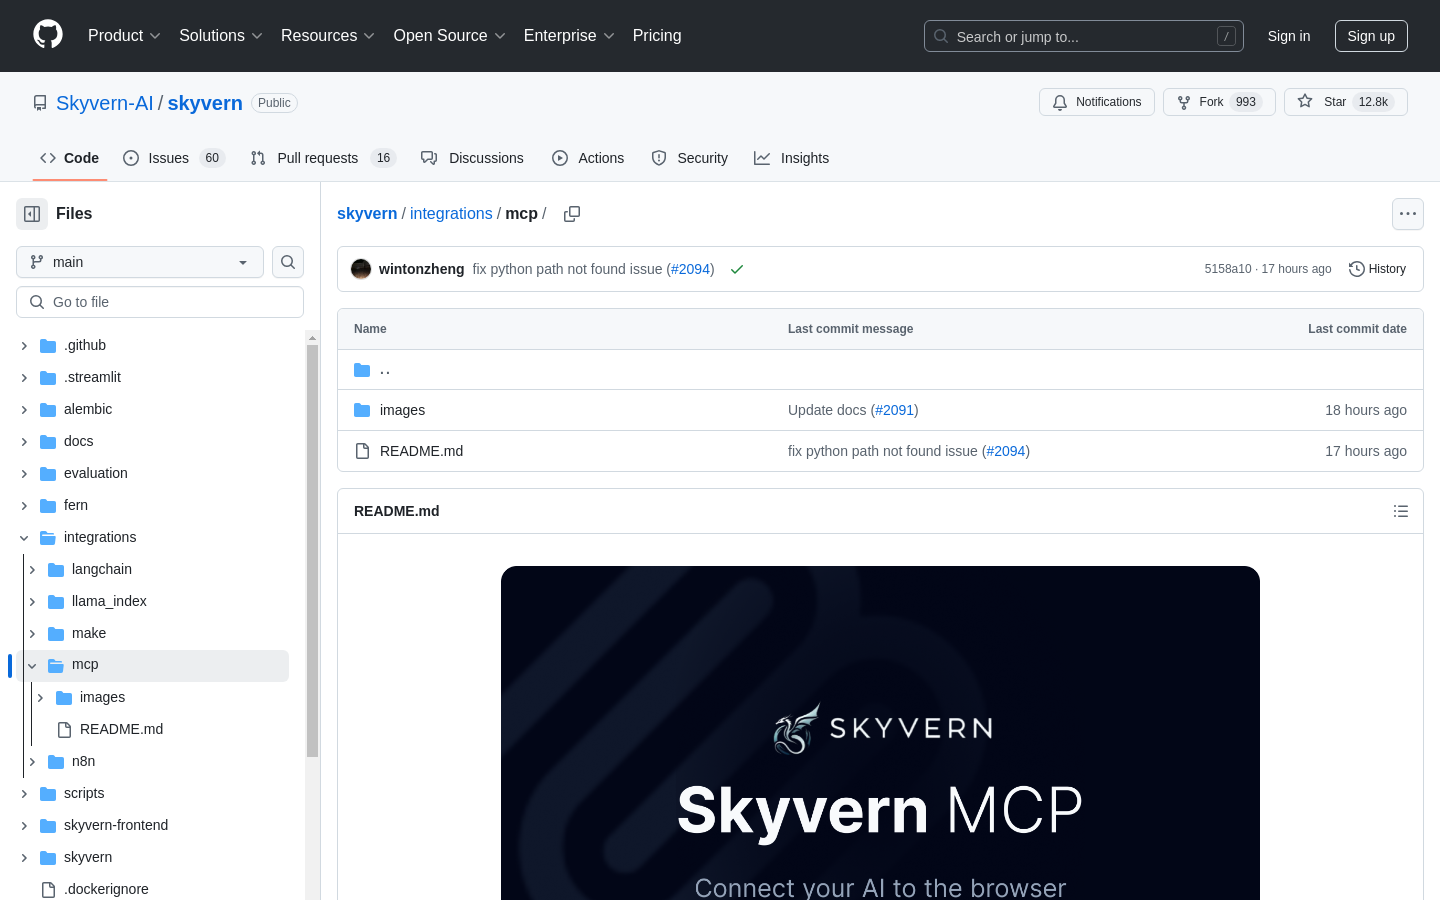Open the Product dropdown menu

[x=124, y=35]
